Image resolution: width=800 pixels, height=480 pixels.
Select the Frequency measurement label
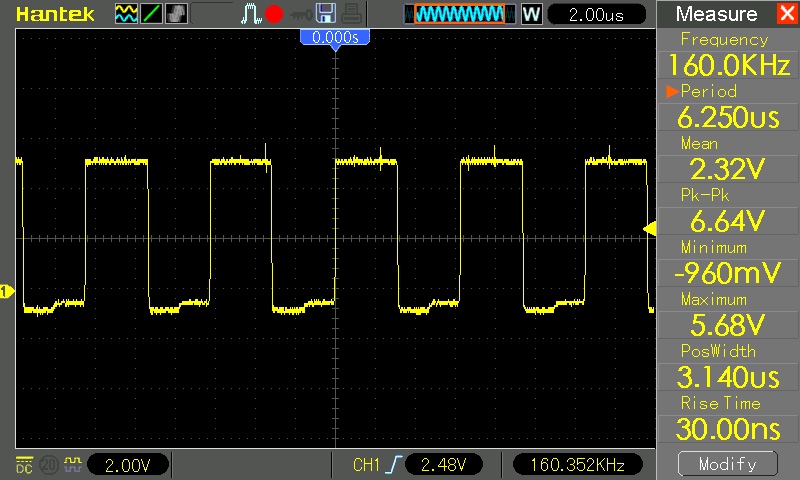coord(724,39)
